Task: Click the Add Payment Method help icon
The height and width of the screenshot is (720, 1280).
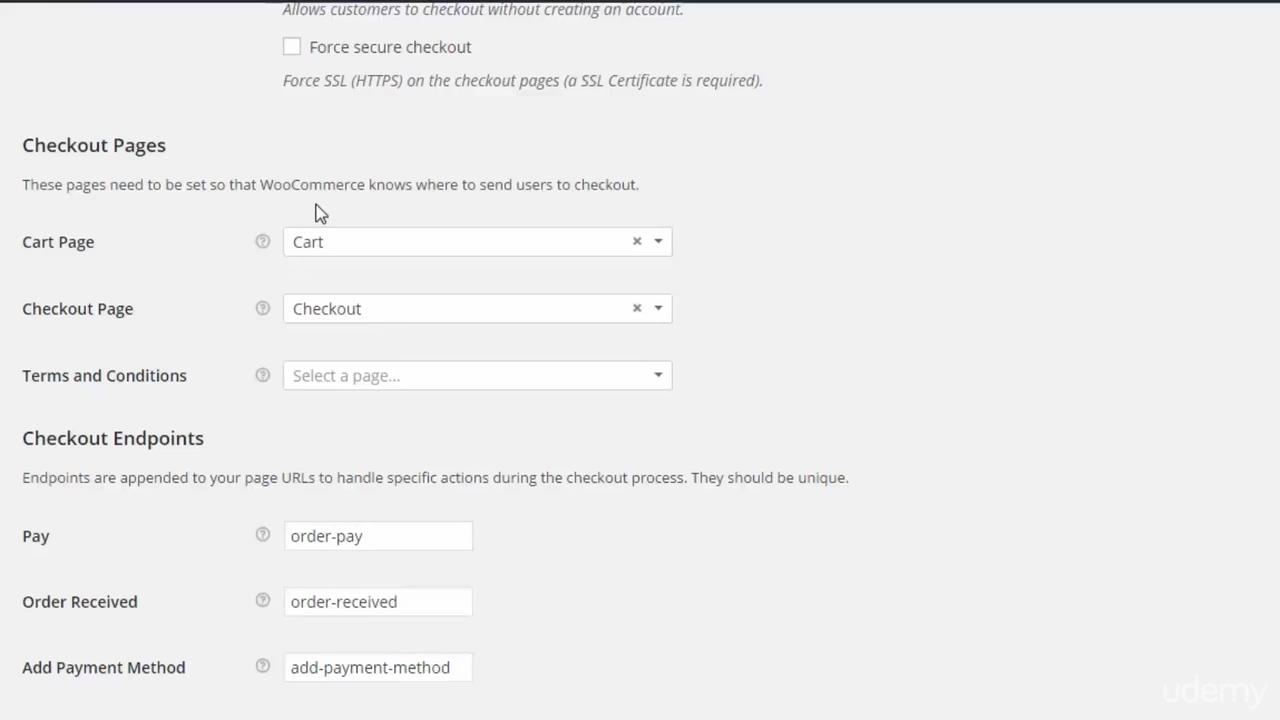Action: pos(262,666)
